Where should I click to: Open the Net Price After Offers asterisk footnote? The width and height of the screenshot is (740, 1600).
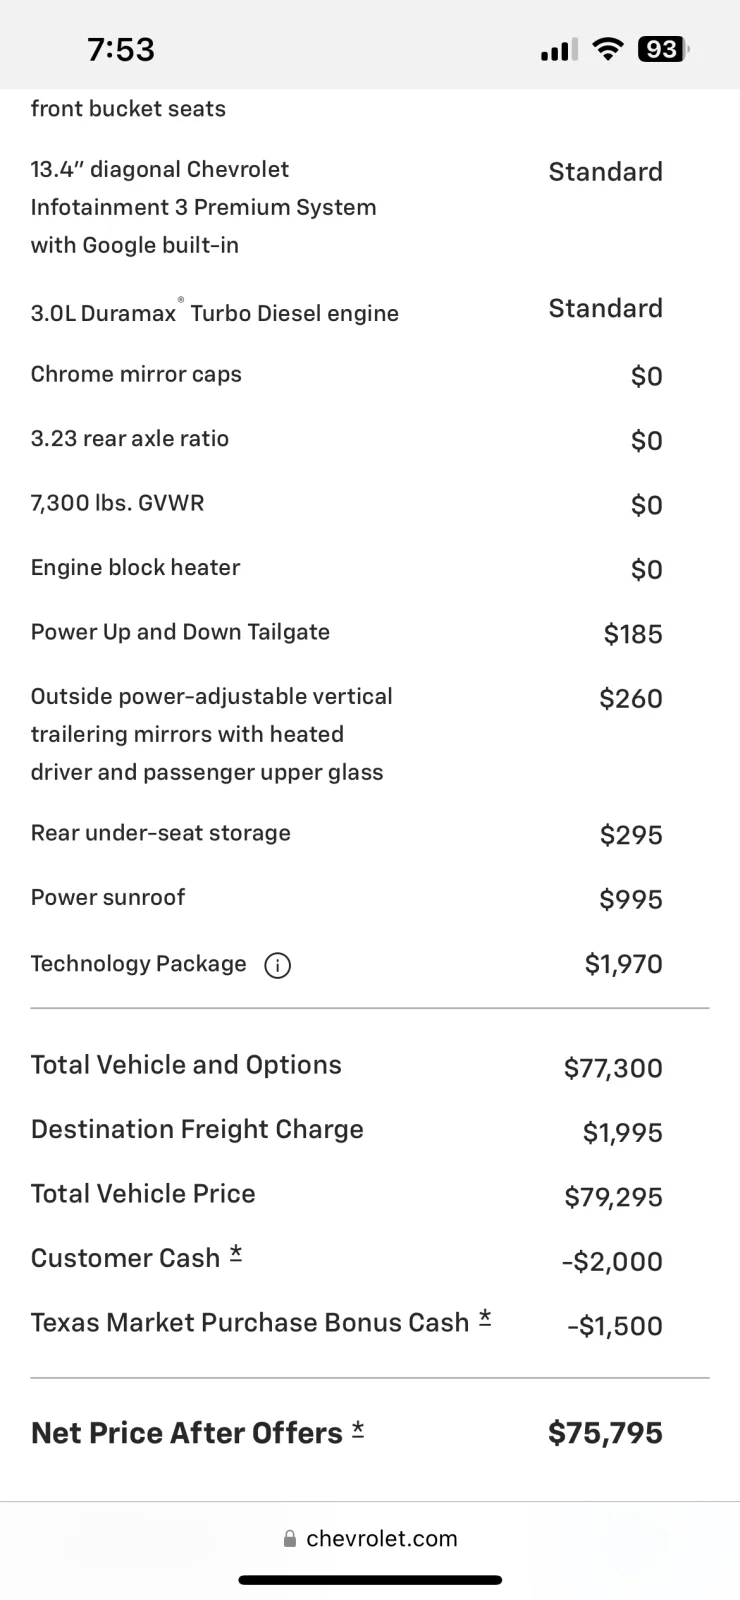tap(358, 1430)
